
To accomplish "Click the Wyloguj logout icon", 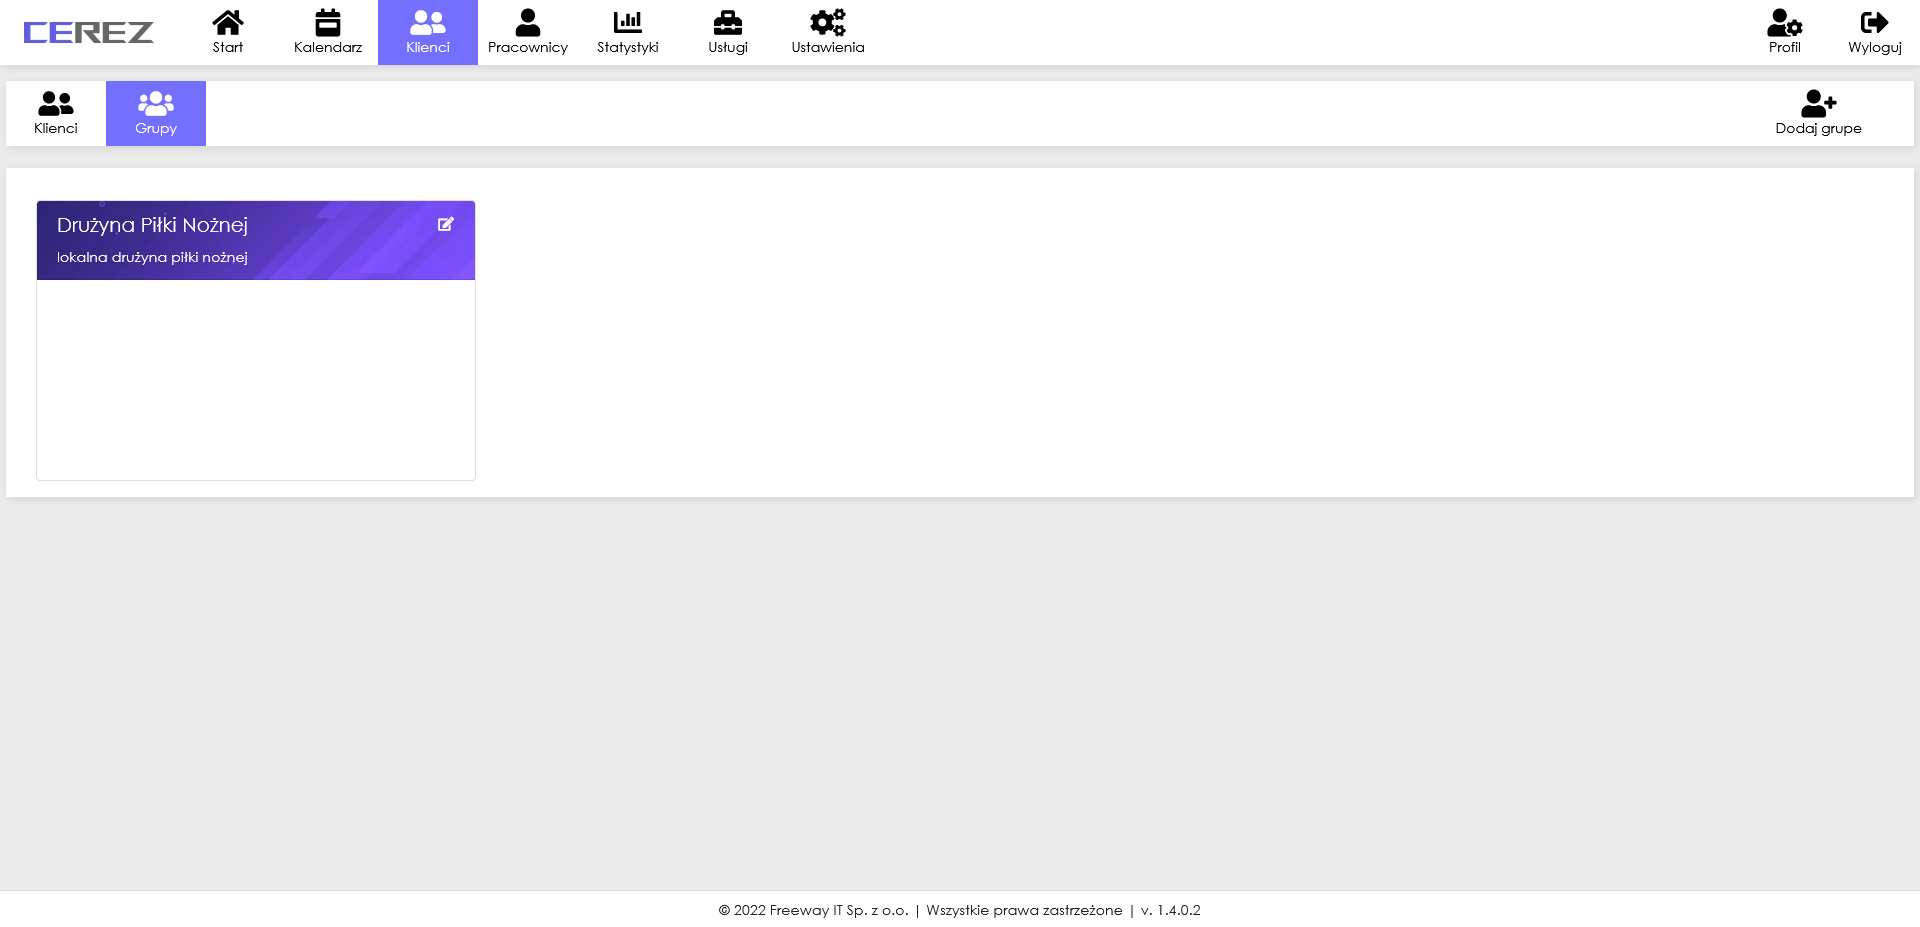I will [x=1875, y=22].
